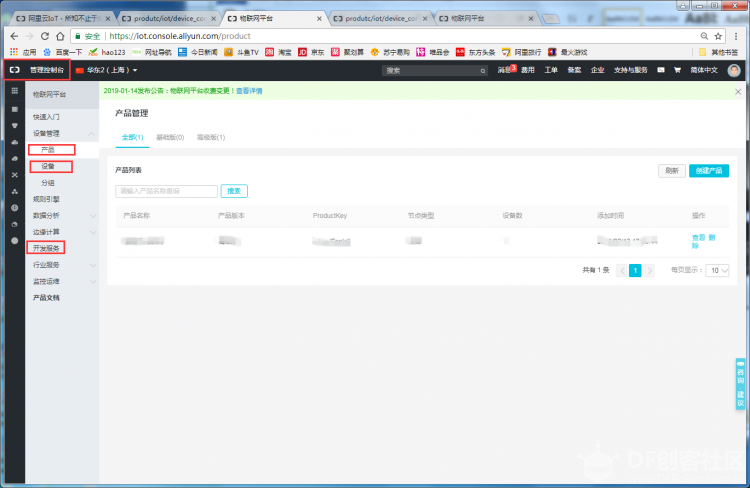Reload the page with the refresh icon
This screenshot has width=750, height=488.
(x=44, y=36)
